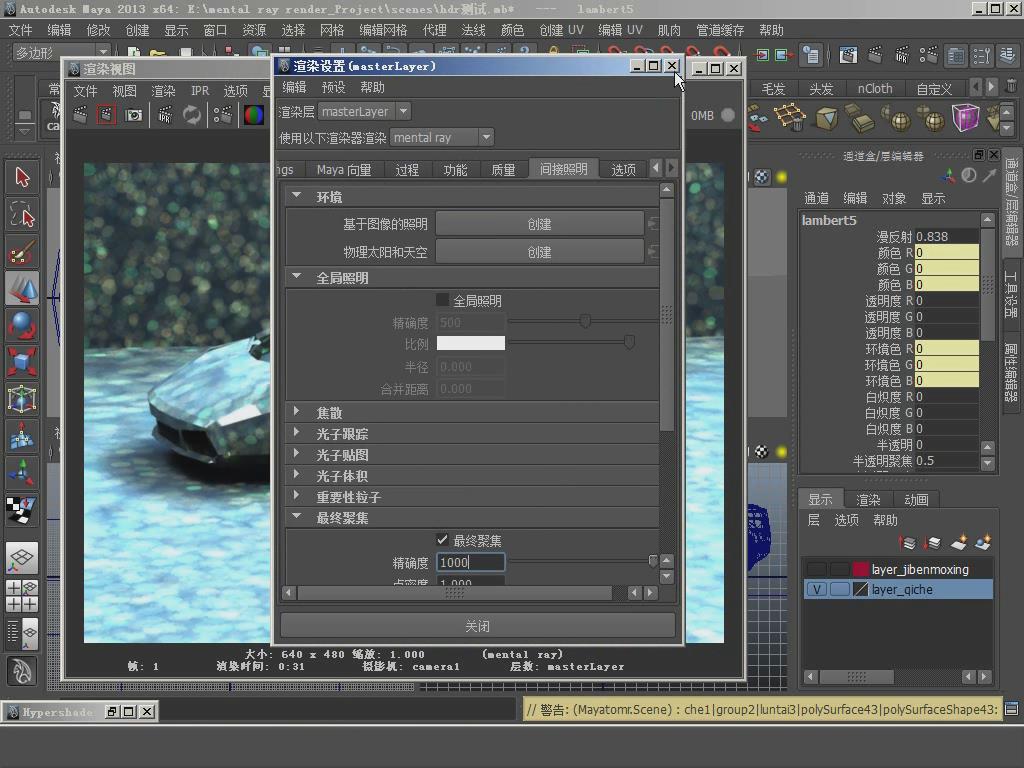
Task: Select the layer_jibenmoxing layer name
Action: point(920,569)
